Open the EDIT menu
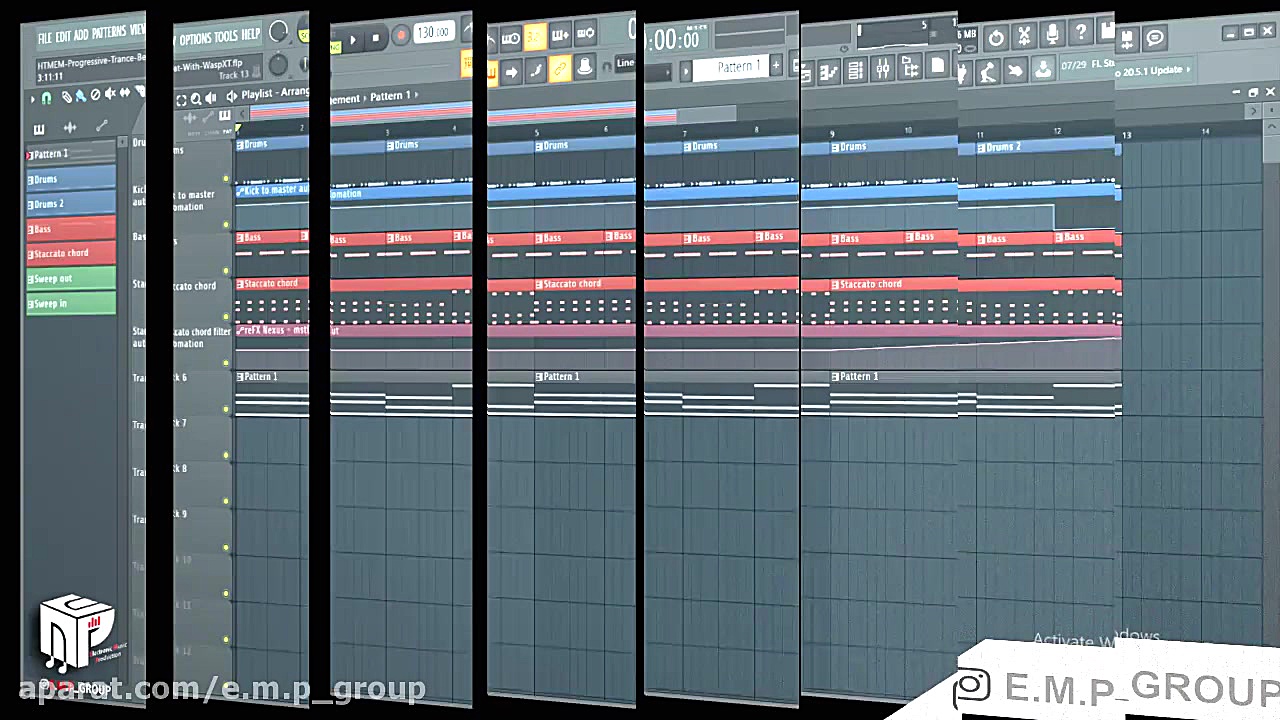 point(63,37)
